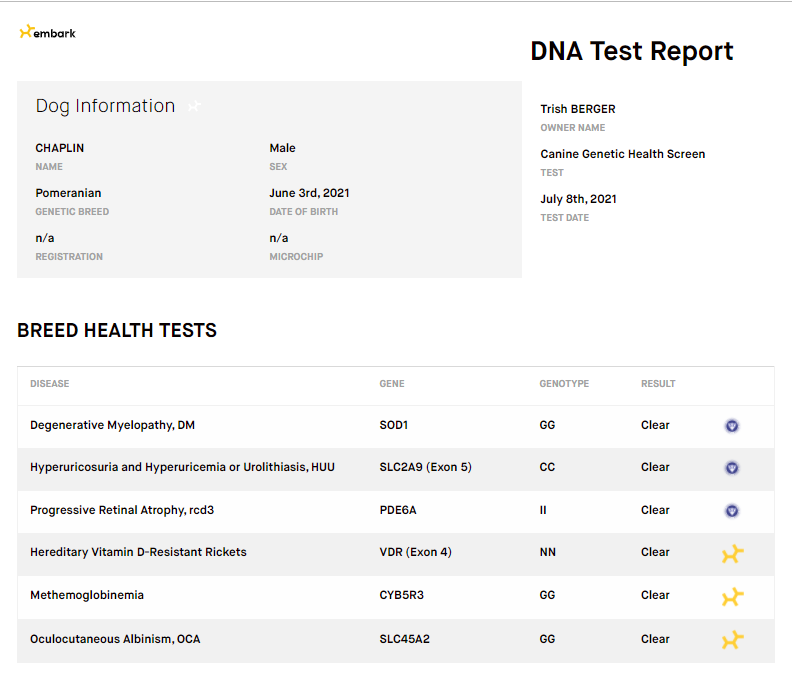This screenshot has height=680, width=792.
Task: Click the Embark icon in Vitamin D-Resistant Rickets row
Action: tap(732, 554)
